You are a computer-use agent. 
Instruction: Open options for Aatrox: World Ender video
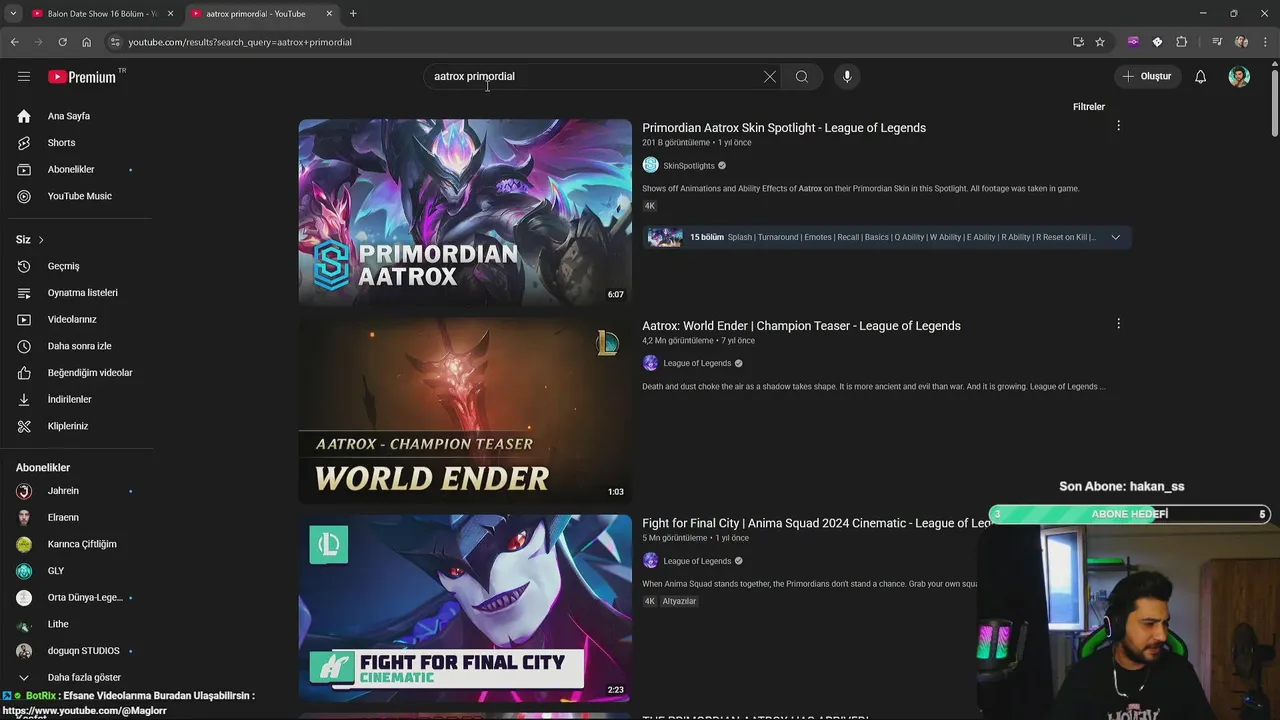pyautogui.click(x=1118, y=324)
